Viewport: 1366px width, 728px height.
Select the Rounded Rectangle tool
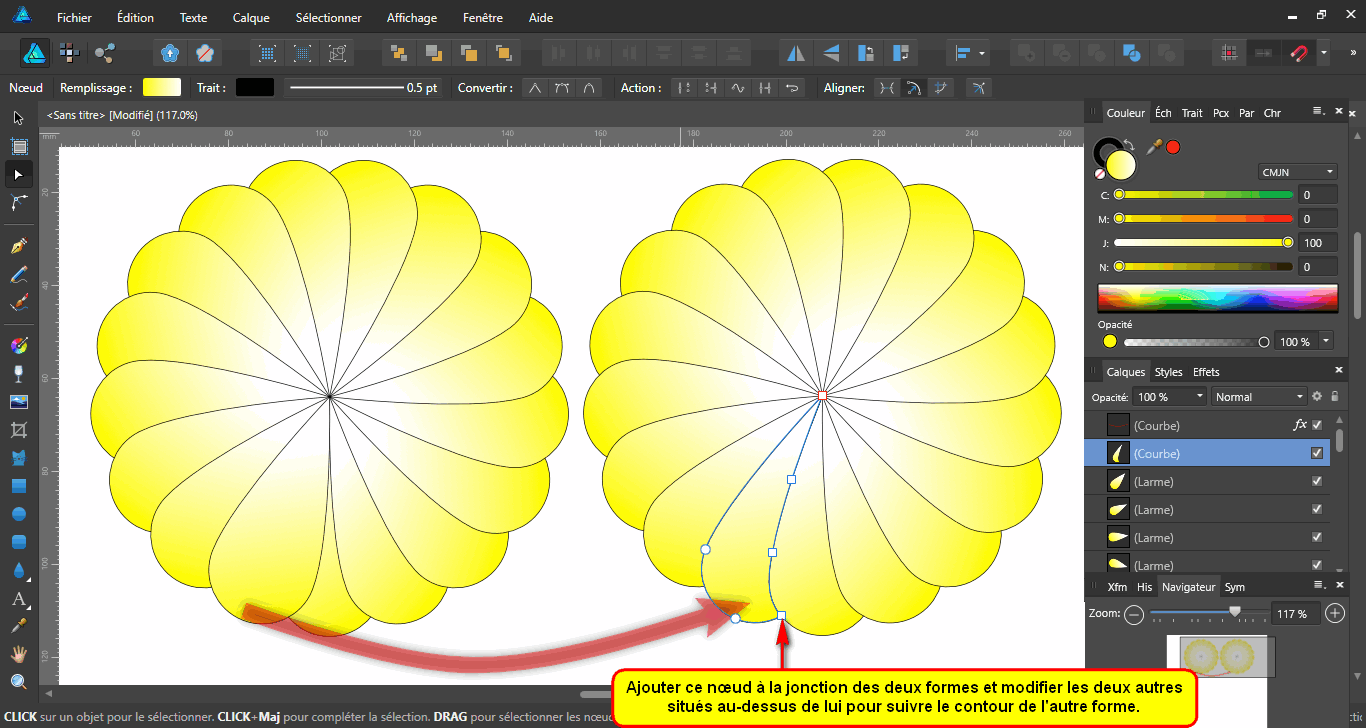[x=18, y=543]
